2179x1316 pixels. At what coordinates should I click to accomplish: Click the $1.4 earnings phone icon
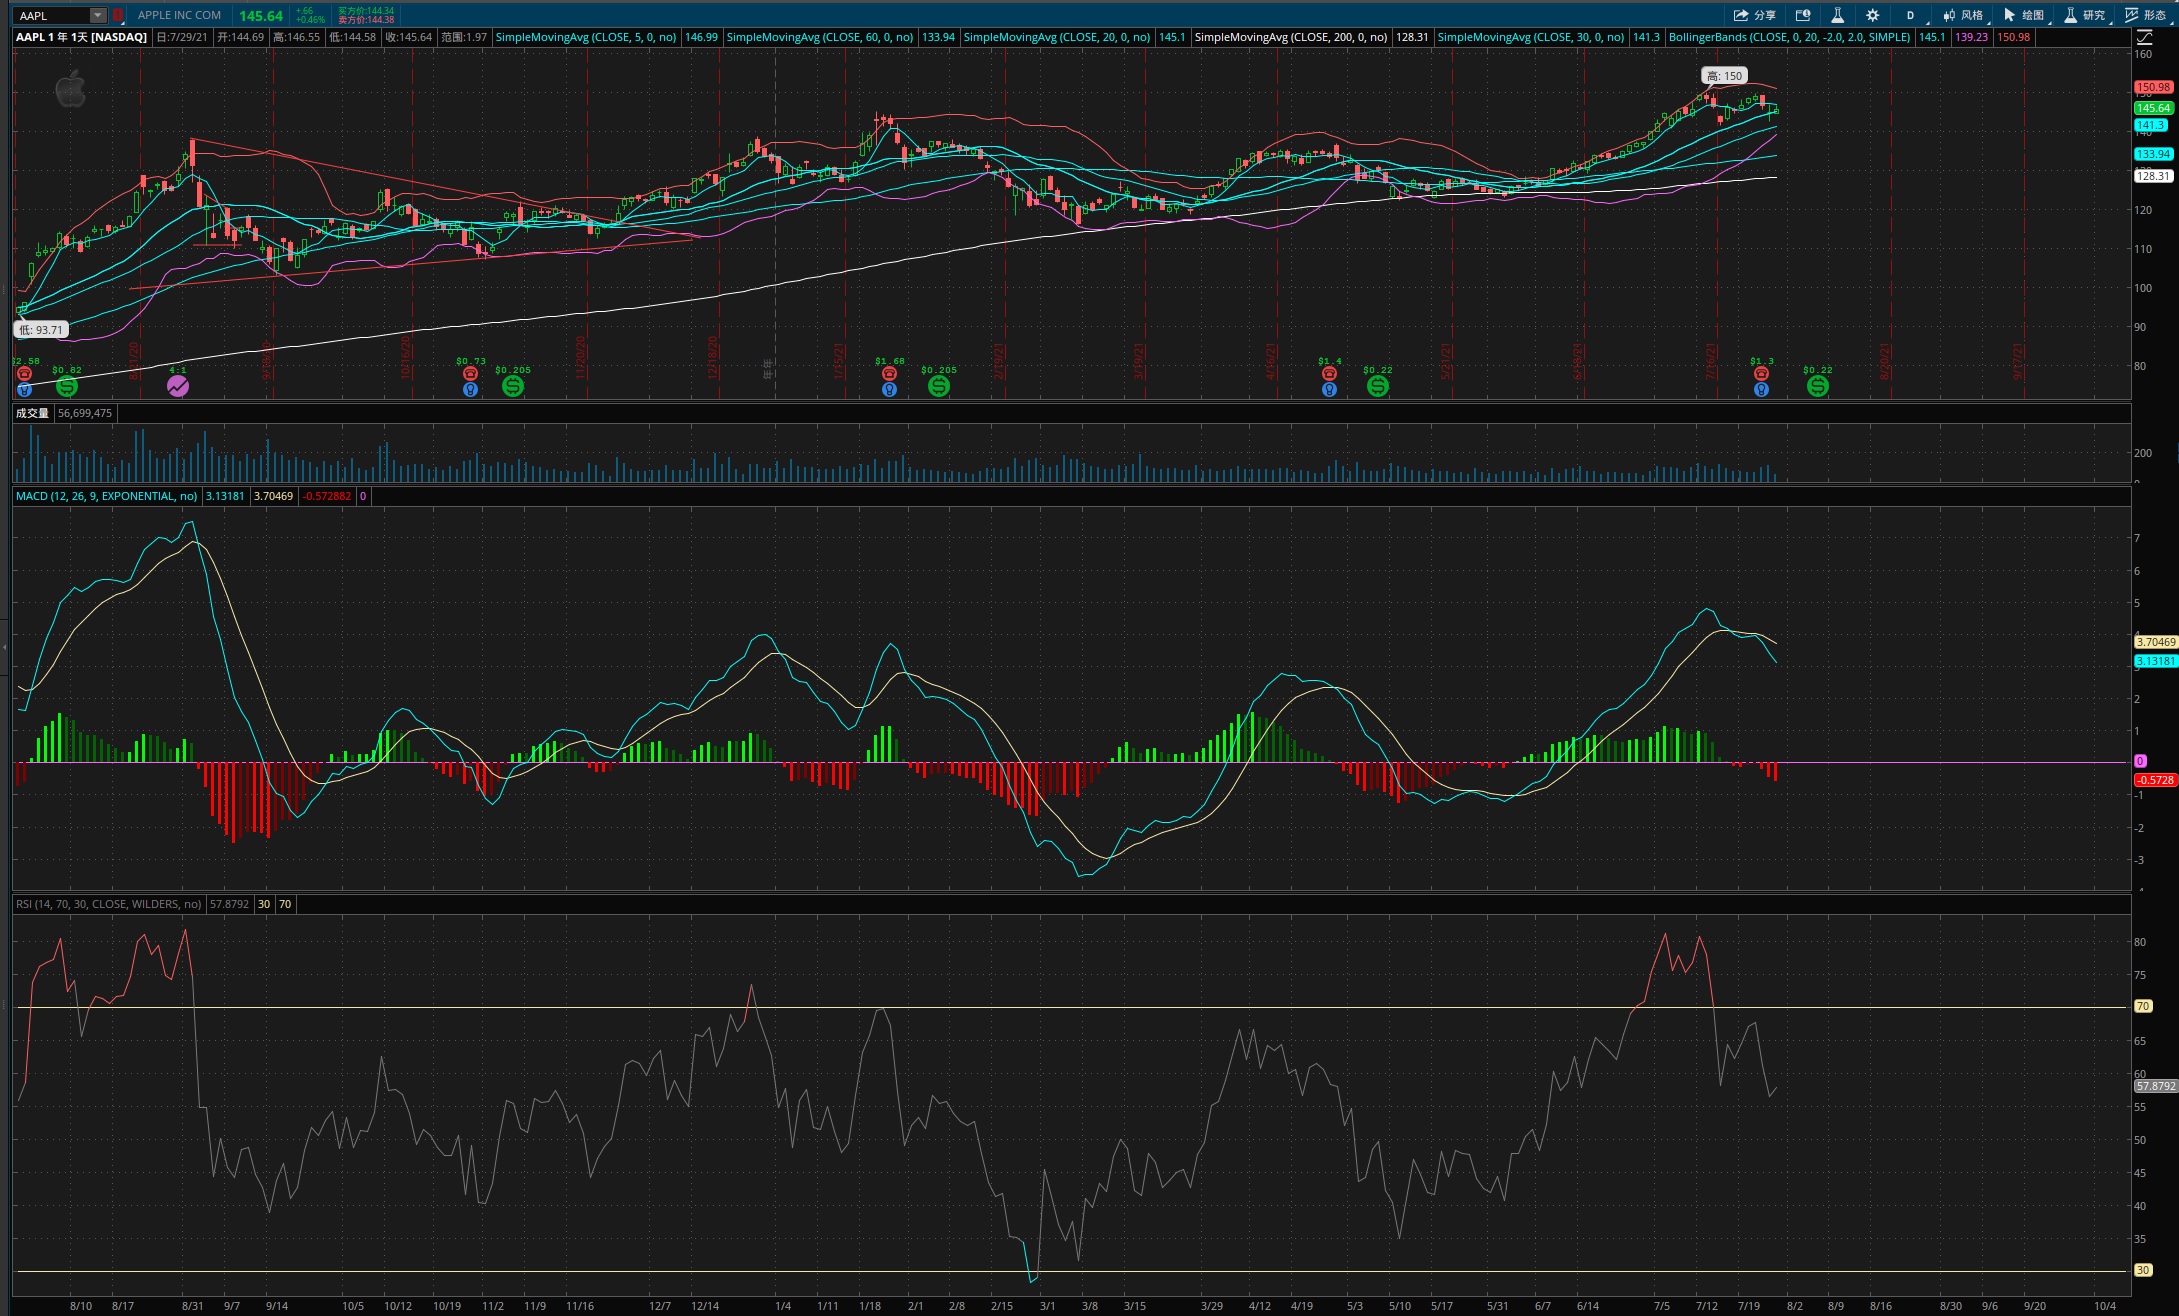click(1329, 374)
